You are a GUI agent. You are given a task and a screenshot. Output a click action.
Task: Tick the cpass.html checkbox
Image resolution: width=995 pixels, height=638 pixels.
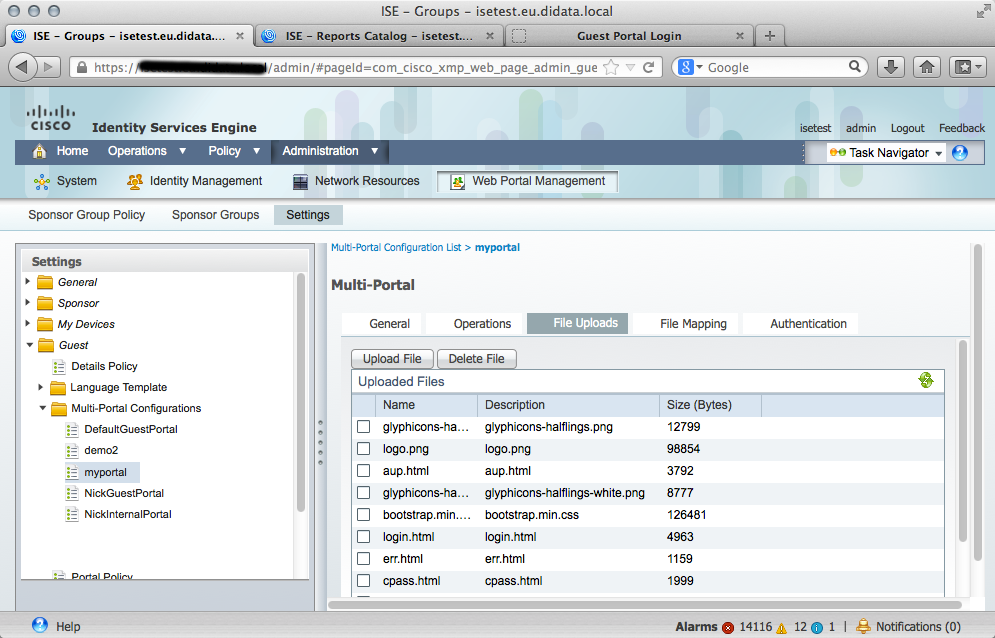[x=364, y=581]
